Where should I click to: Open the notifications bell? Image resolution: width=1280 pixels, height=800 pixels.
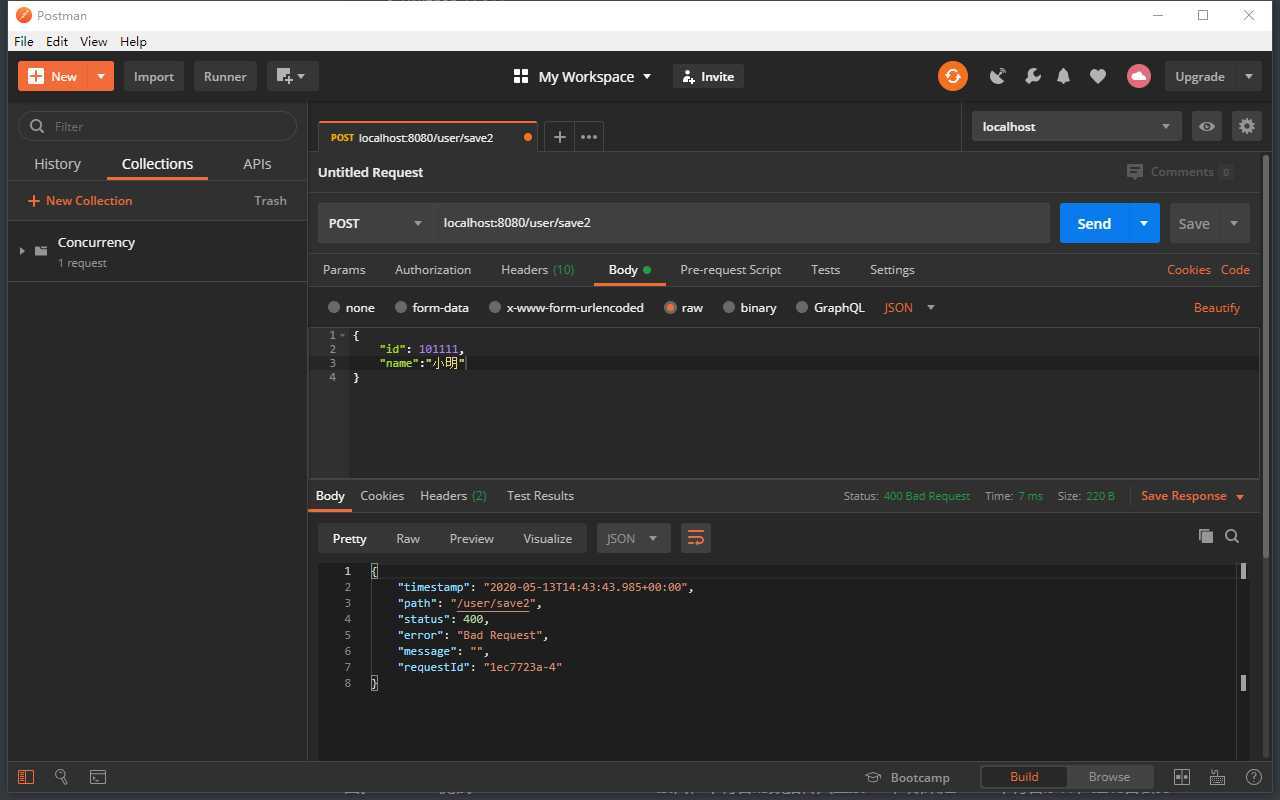coord(1064,76)
